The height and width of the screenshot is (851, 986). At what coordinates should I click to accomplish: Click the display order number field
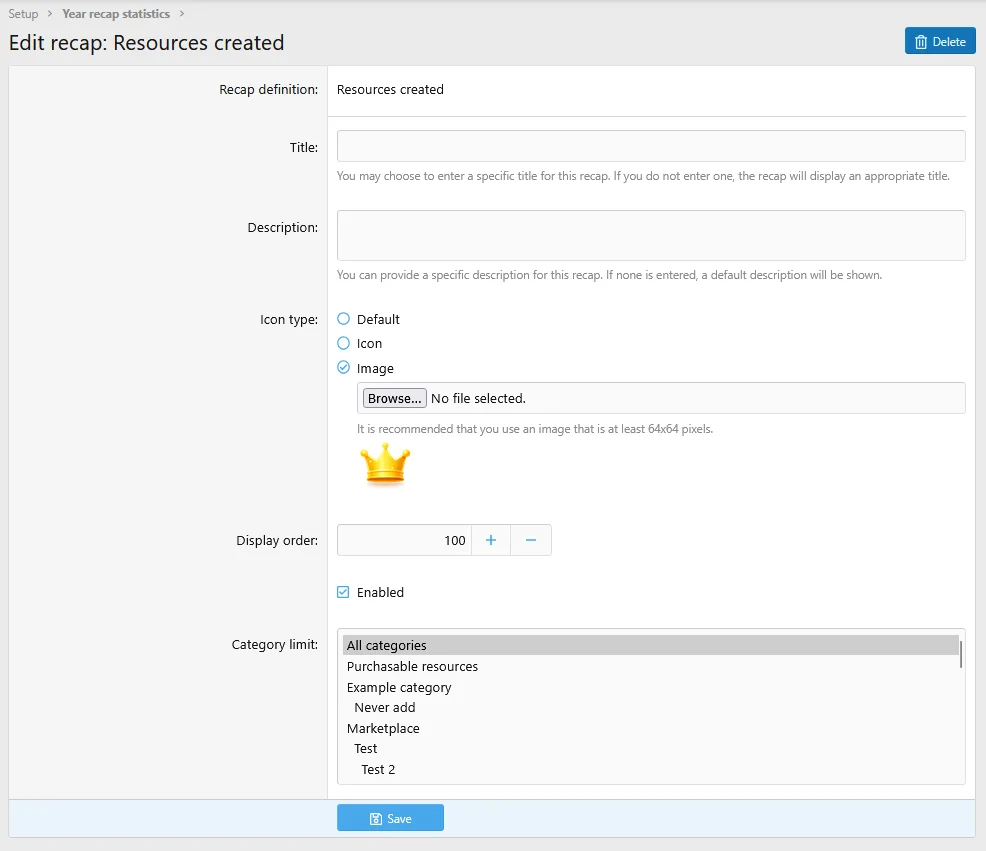click(404, 540)
